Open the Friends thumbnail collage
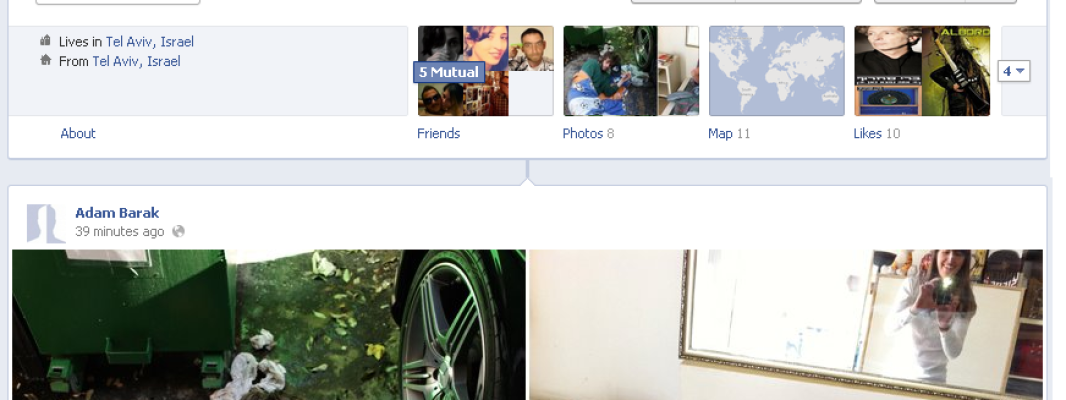Image resolution: width=1066 pixels, height=400 pixels. point(485,71)
